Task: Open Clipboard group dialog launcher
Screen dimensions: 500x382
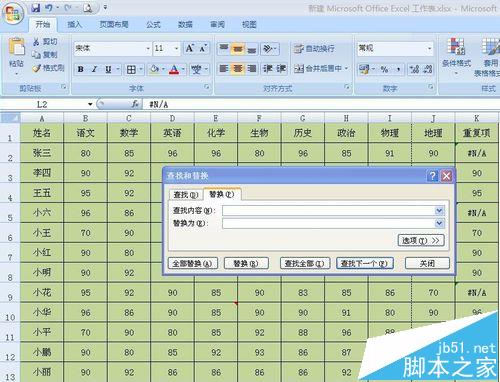Action: pyautogui.click(x=64, y=87)
